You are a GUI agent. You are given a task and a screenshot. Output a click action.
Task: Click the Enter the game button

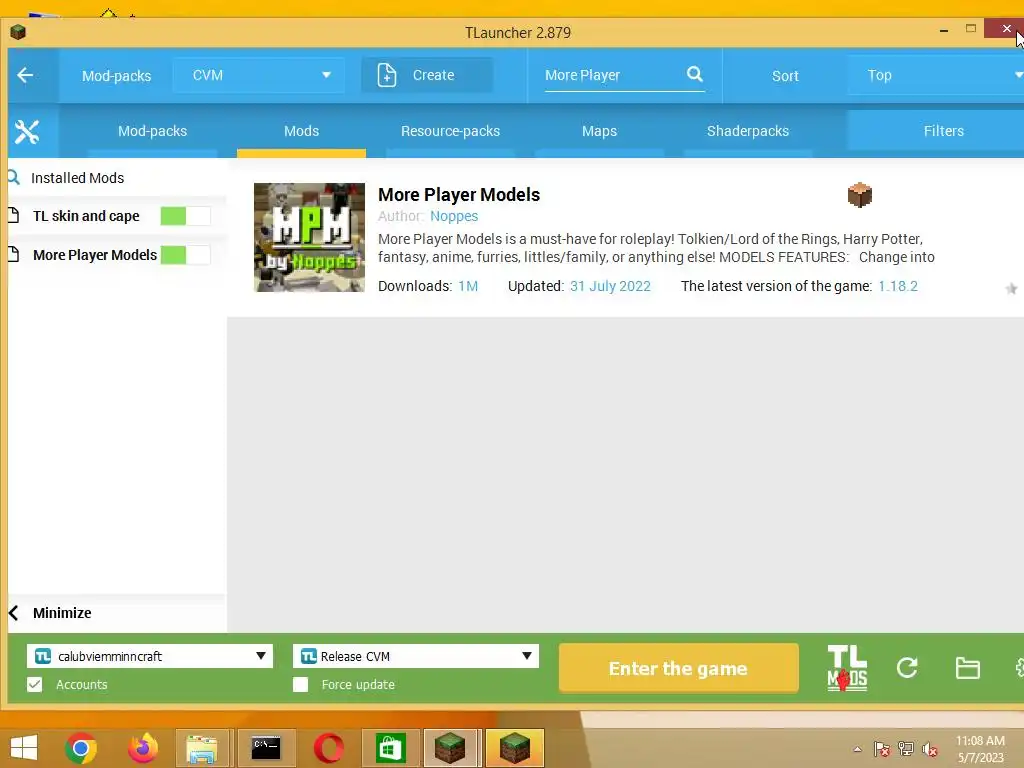pos(679,668)
